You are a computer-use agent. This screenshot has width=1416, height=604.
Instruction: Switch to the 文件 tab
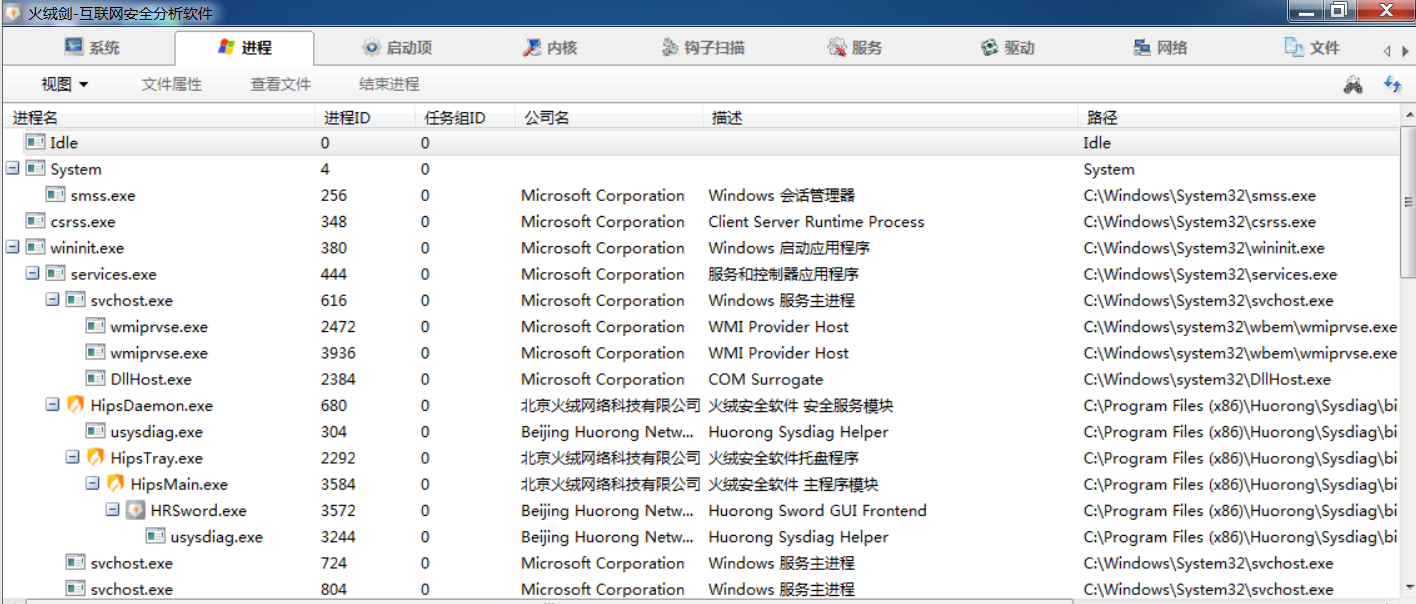(1312, 47)
